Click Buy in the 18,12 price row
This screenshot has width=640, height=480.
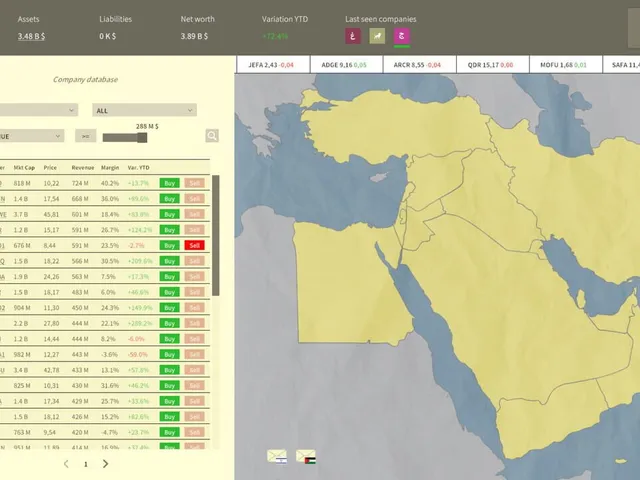tap(169, 416)
